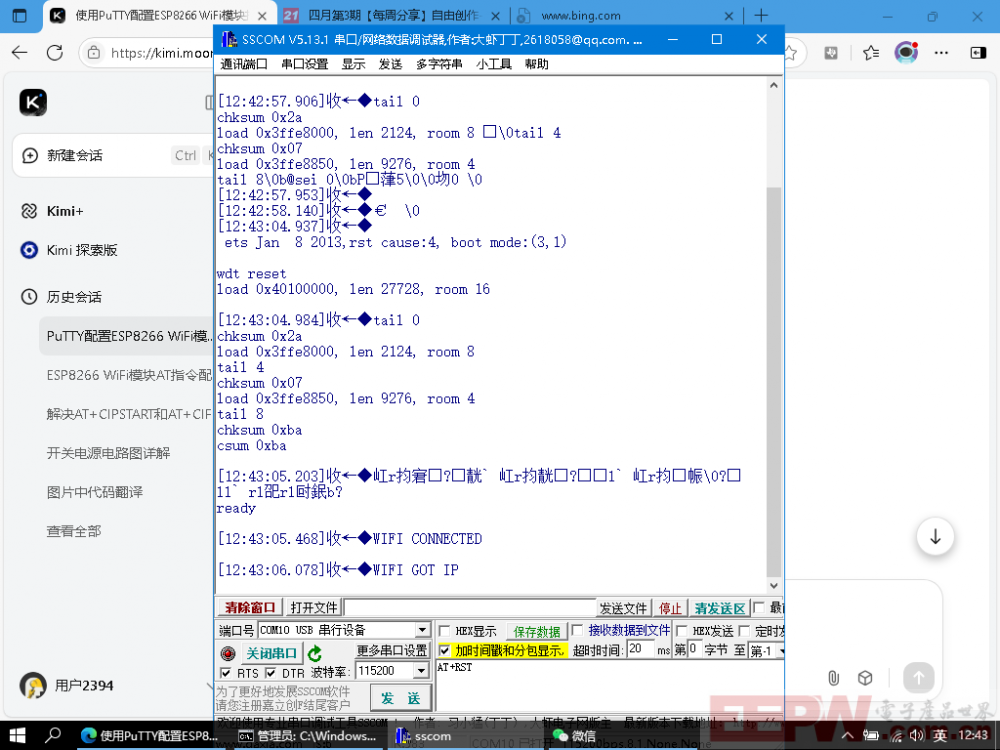Open the 帮助 menu

click(536, 64)
